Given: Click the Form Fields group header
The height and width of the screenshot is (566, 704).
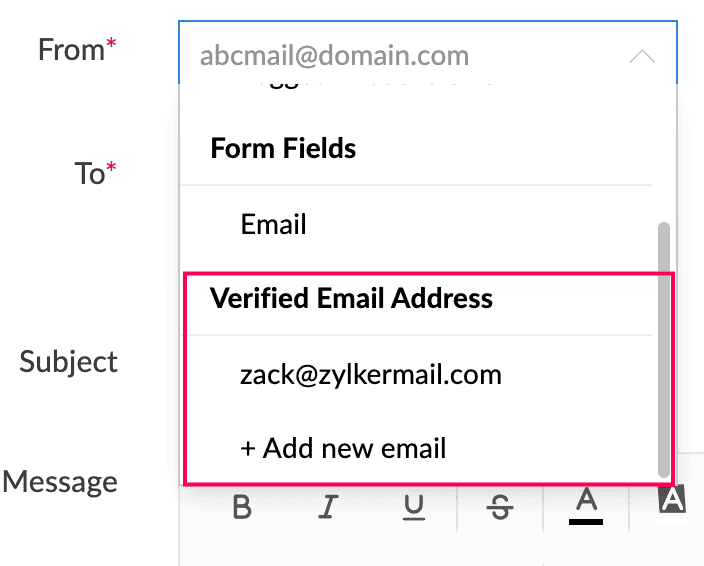Looking at the screenshot, I should (283, 148).
